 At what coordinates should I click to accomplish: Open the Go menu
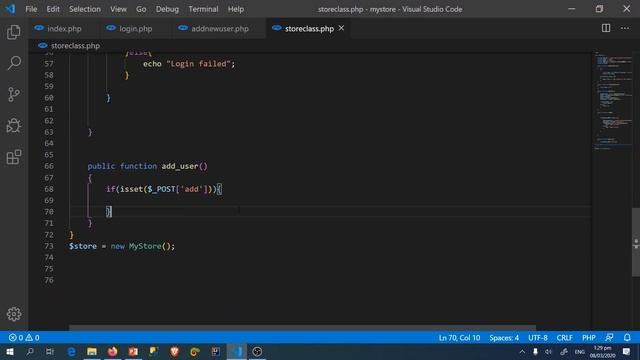pyautogui.click(x=141, y=9)
